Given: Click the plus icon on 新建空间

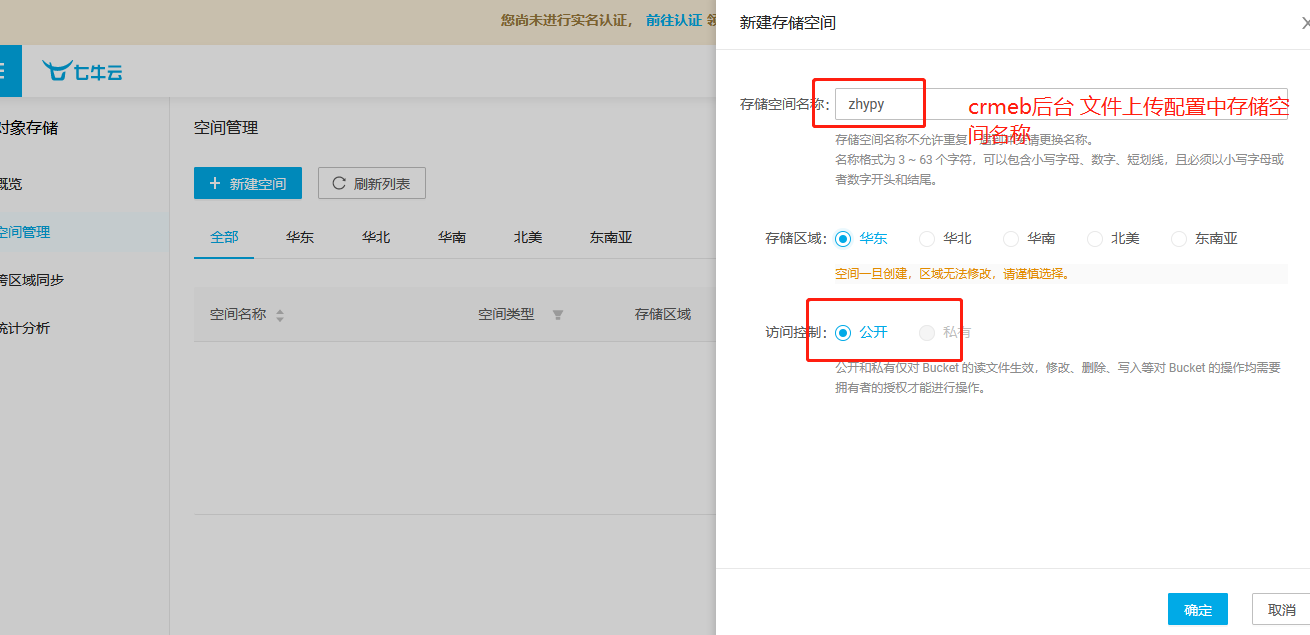Looking at the screenshot, I should pyautogui.click(x=215, y=184).
